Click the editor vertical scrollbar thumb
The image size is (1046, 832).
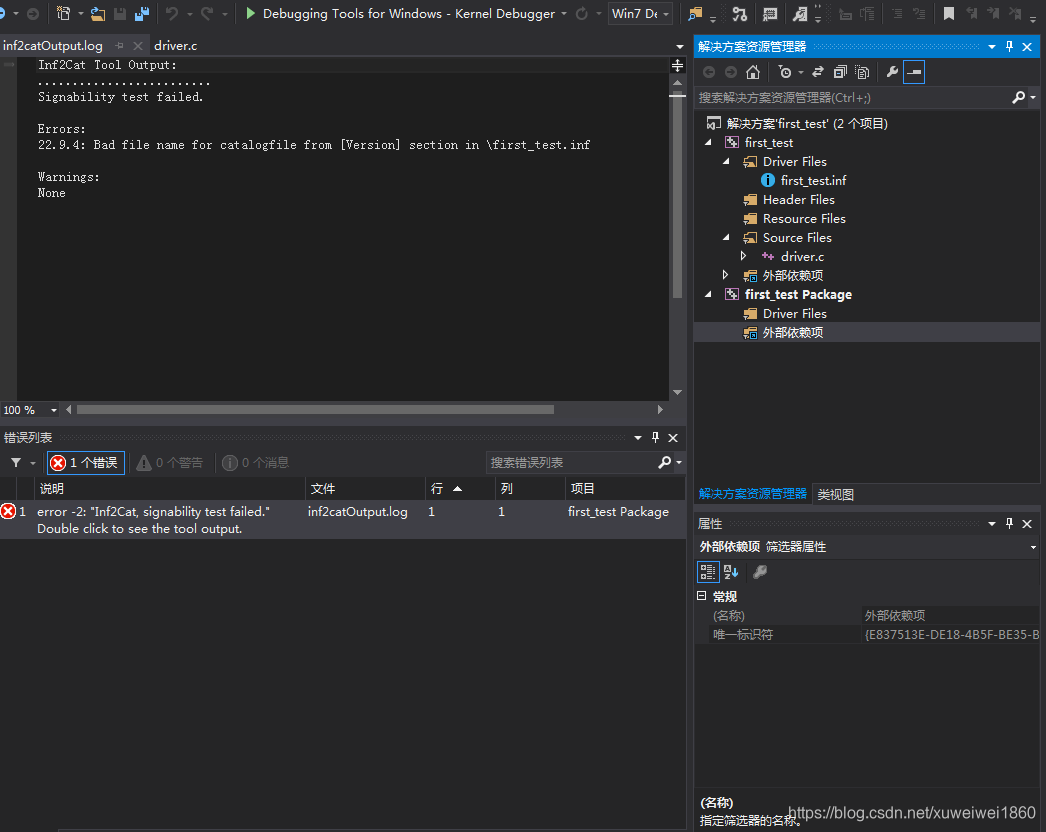[677, 195]
